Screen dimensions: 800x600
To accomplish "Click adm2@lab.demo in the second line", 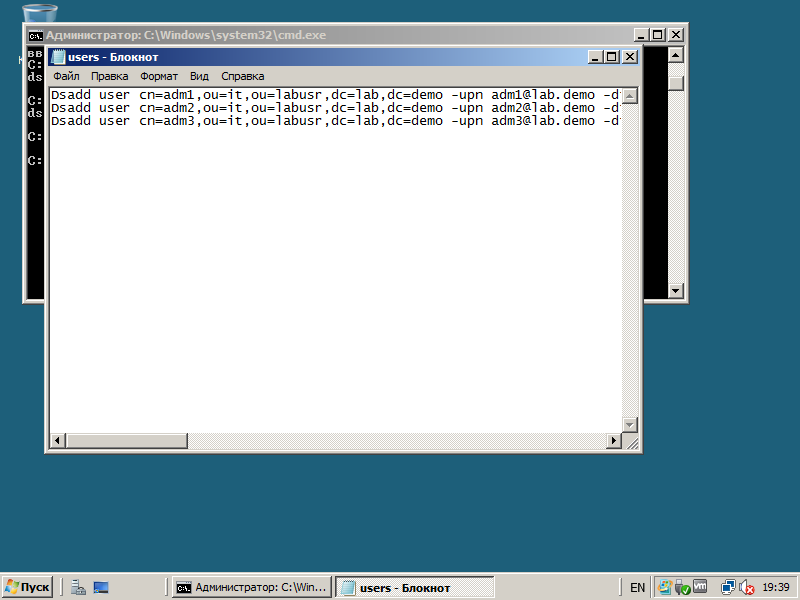I will 543,108.
